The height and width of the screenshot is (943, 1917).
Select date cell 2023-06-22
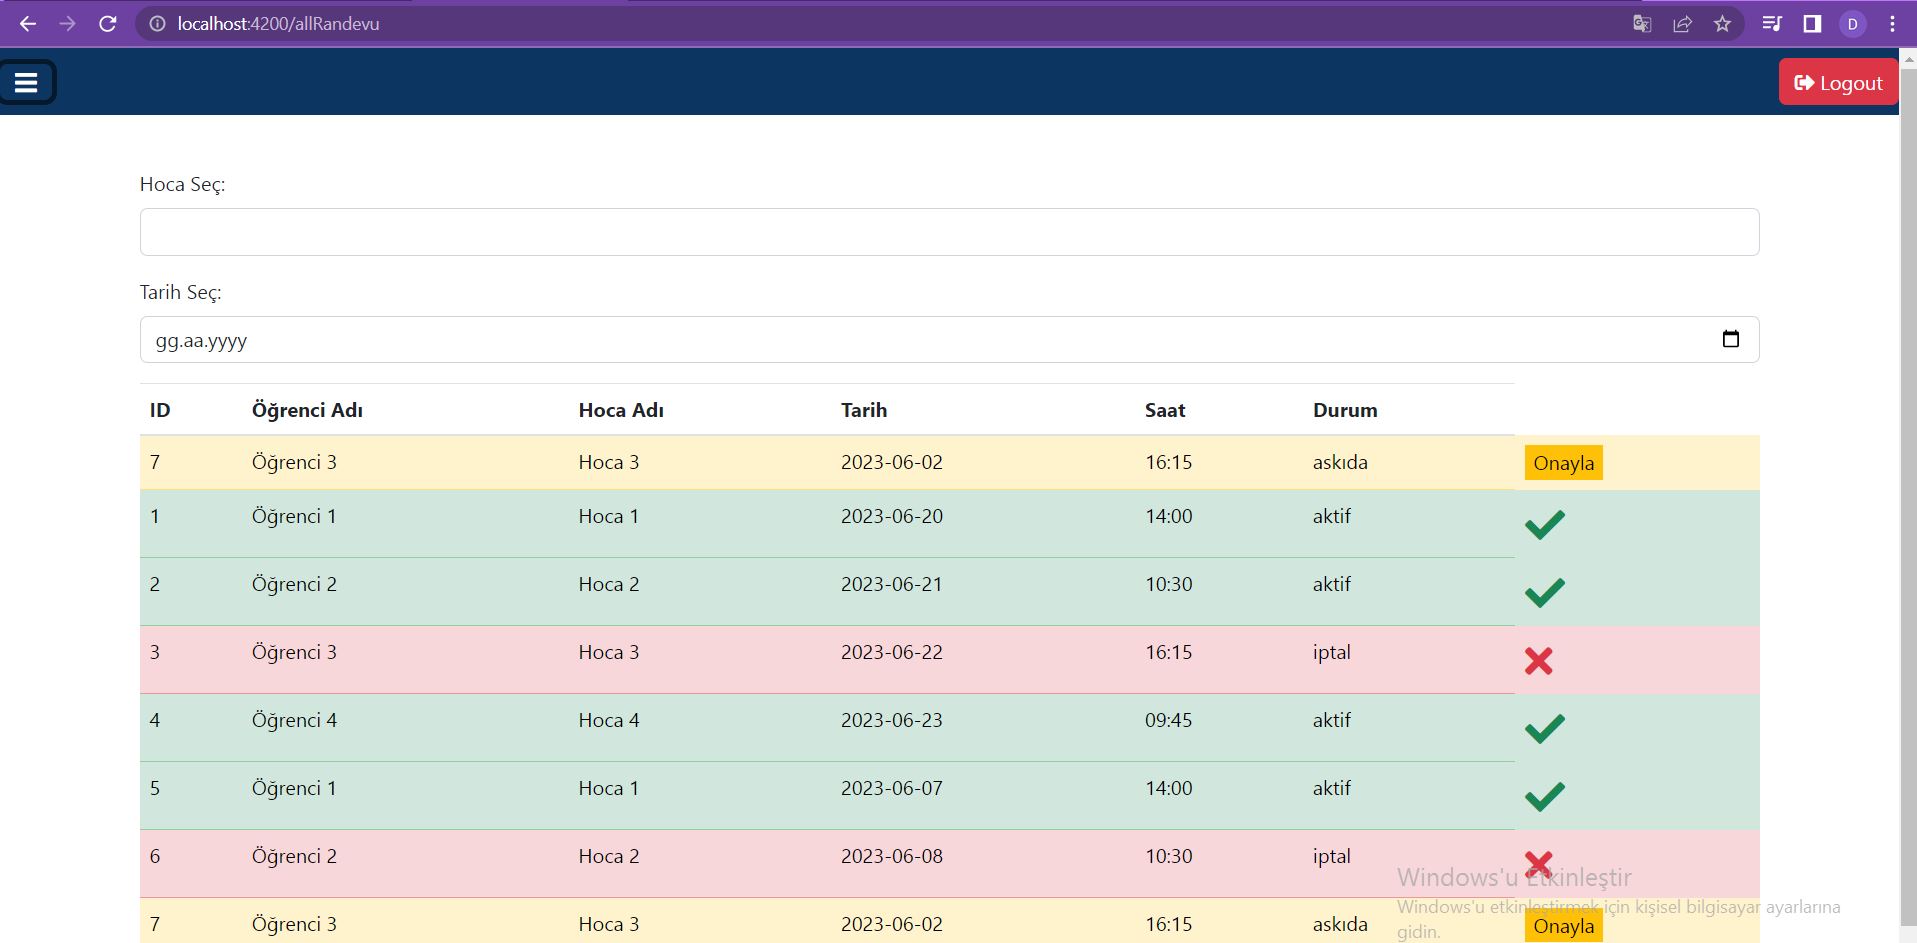892,652
